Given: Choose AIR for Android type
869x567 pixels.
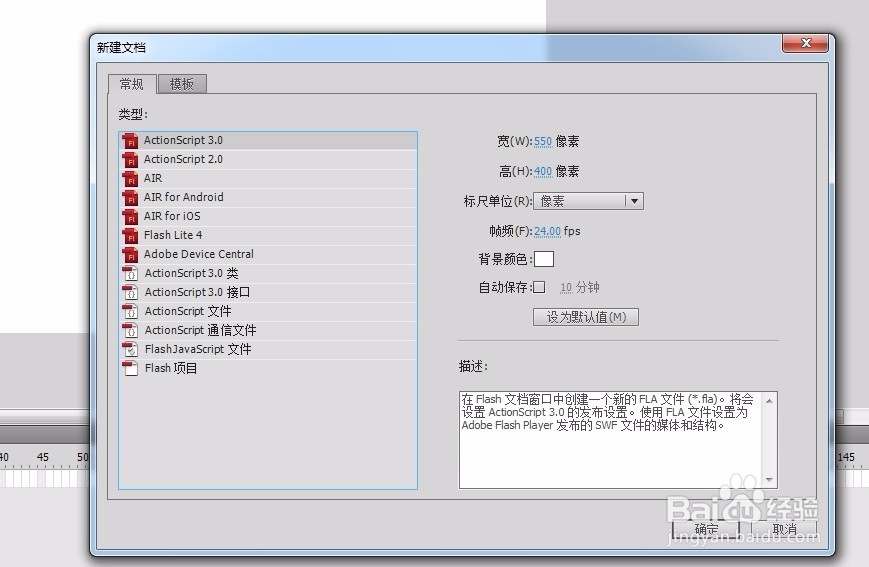Looking at the screenshot, I should (x=268, y=197).
